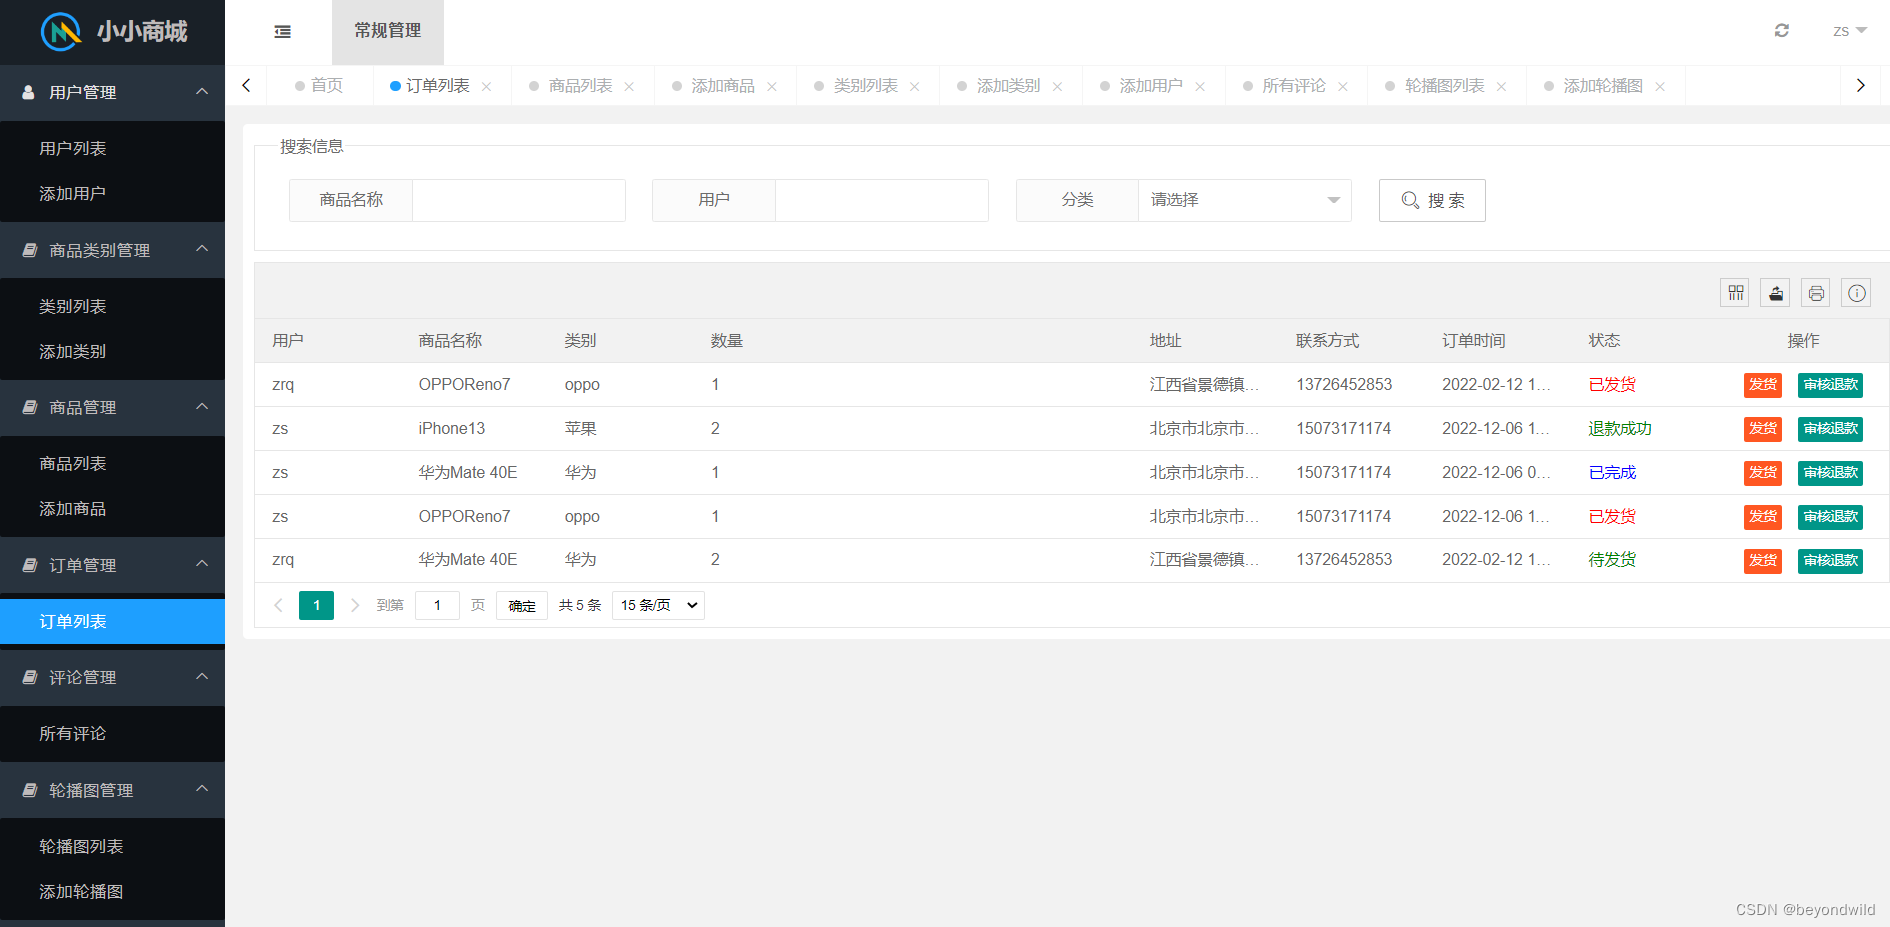Click the sidebar collapse menu icon
1890x927 pixels.
point(283,32)
